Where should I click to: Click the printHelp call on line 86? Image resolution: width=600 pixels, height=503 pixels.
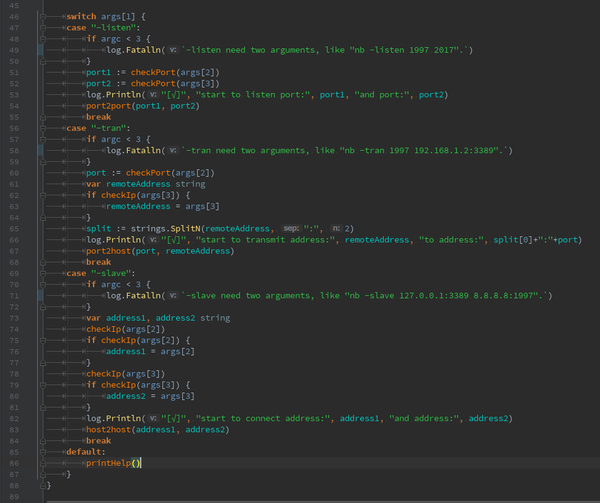coord(113,463)
